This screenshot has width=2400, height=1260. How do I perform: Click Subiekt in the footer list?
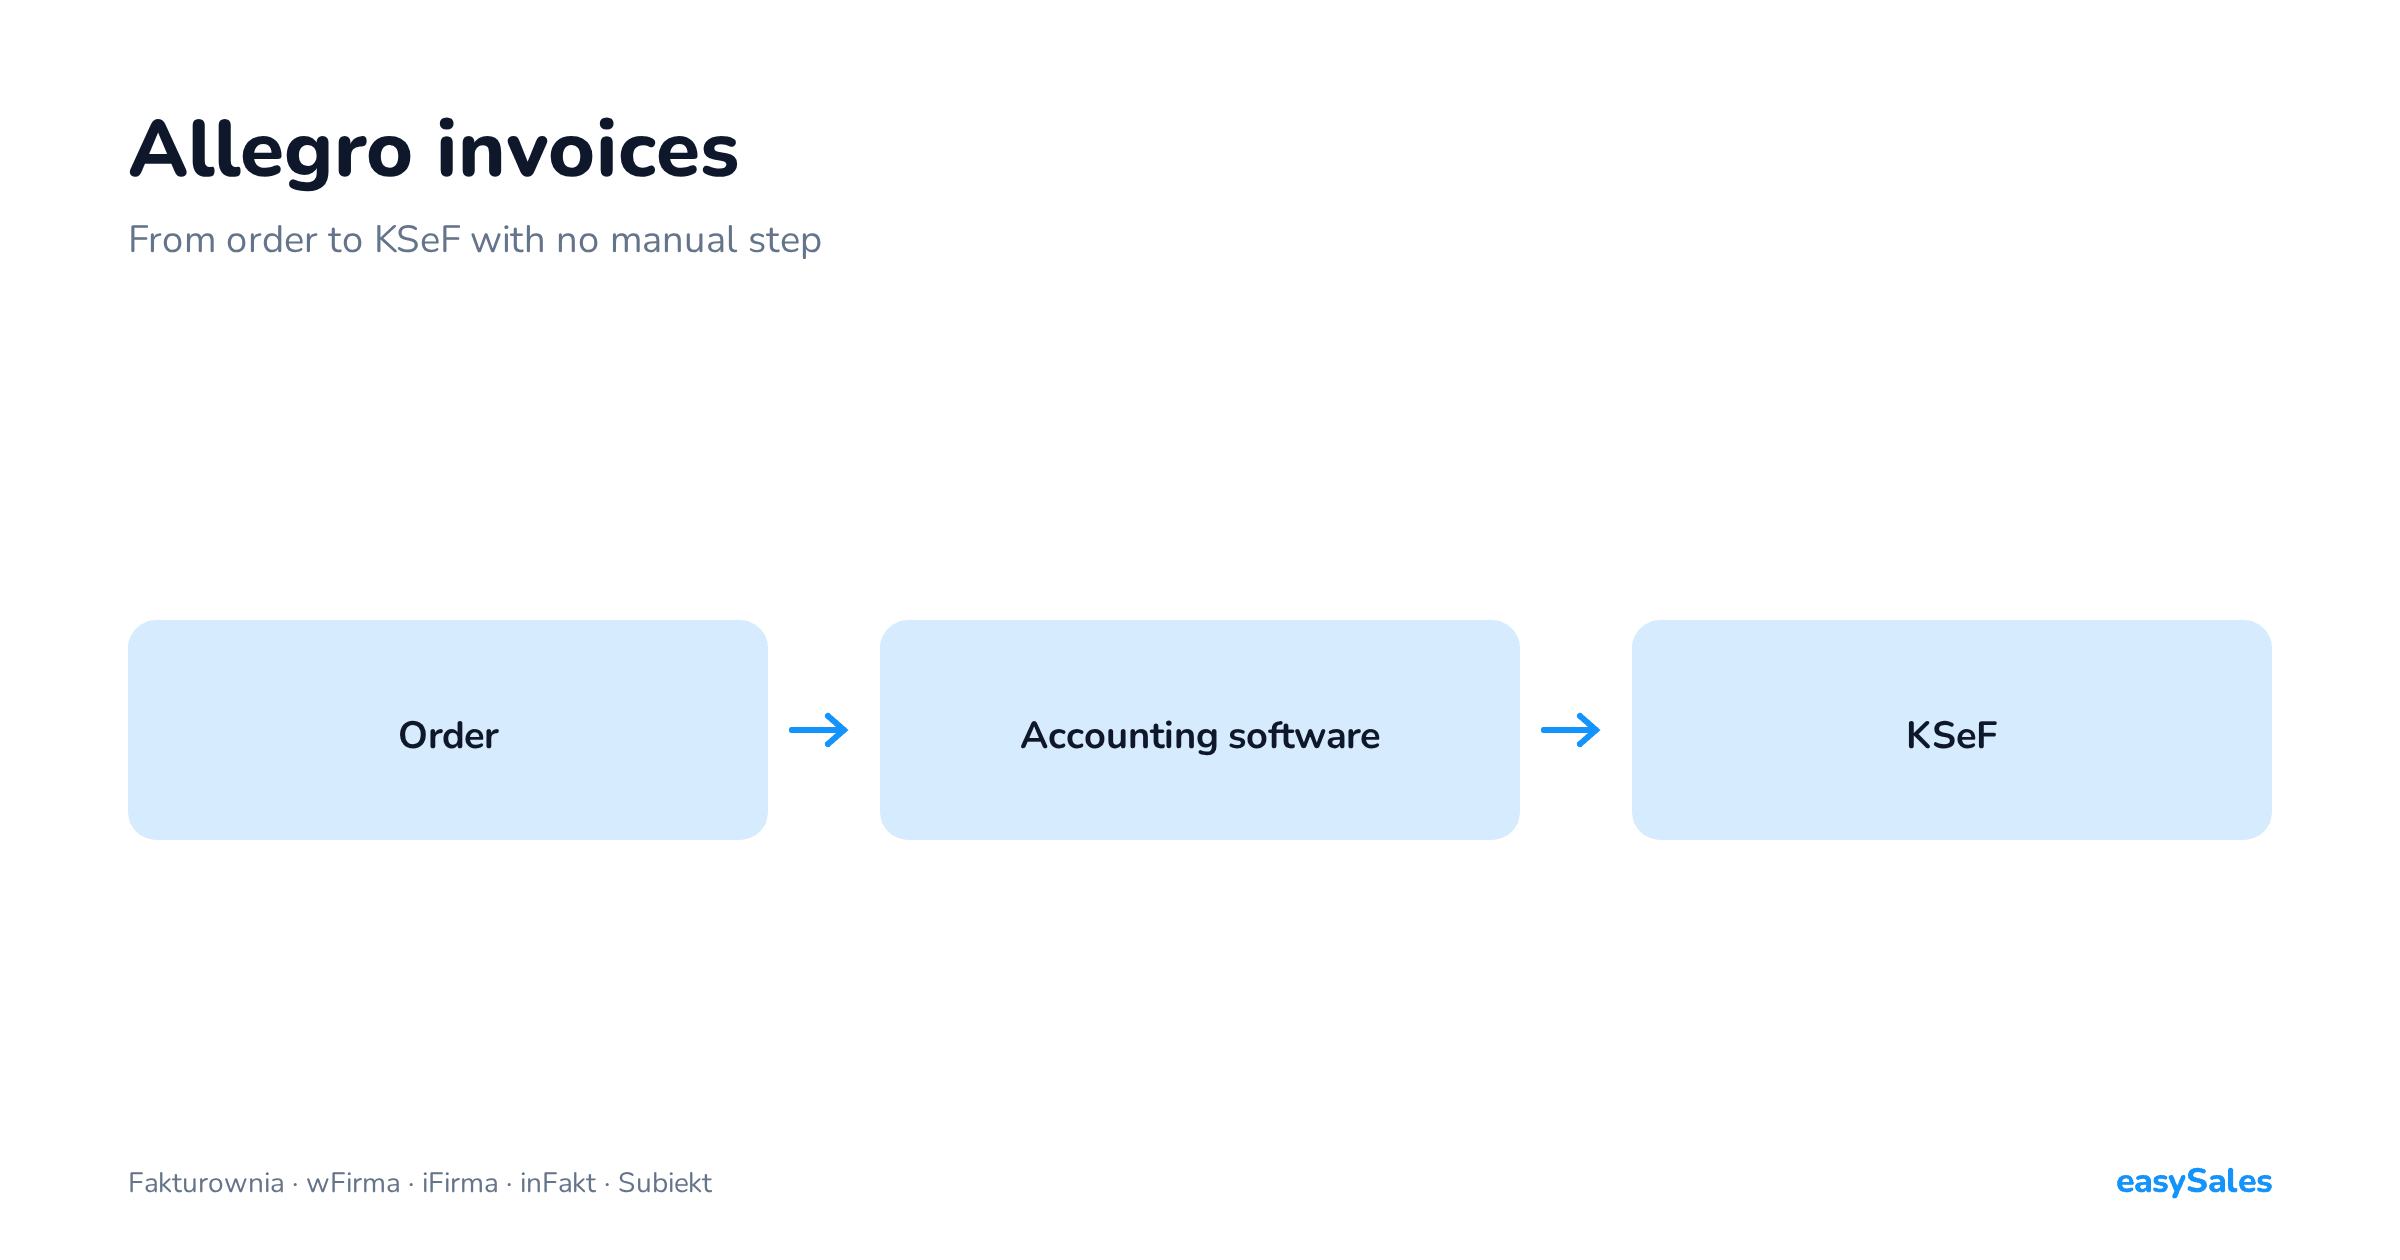665,1183
